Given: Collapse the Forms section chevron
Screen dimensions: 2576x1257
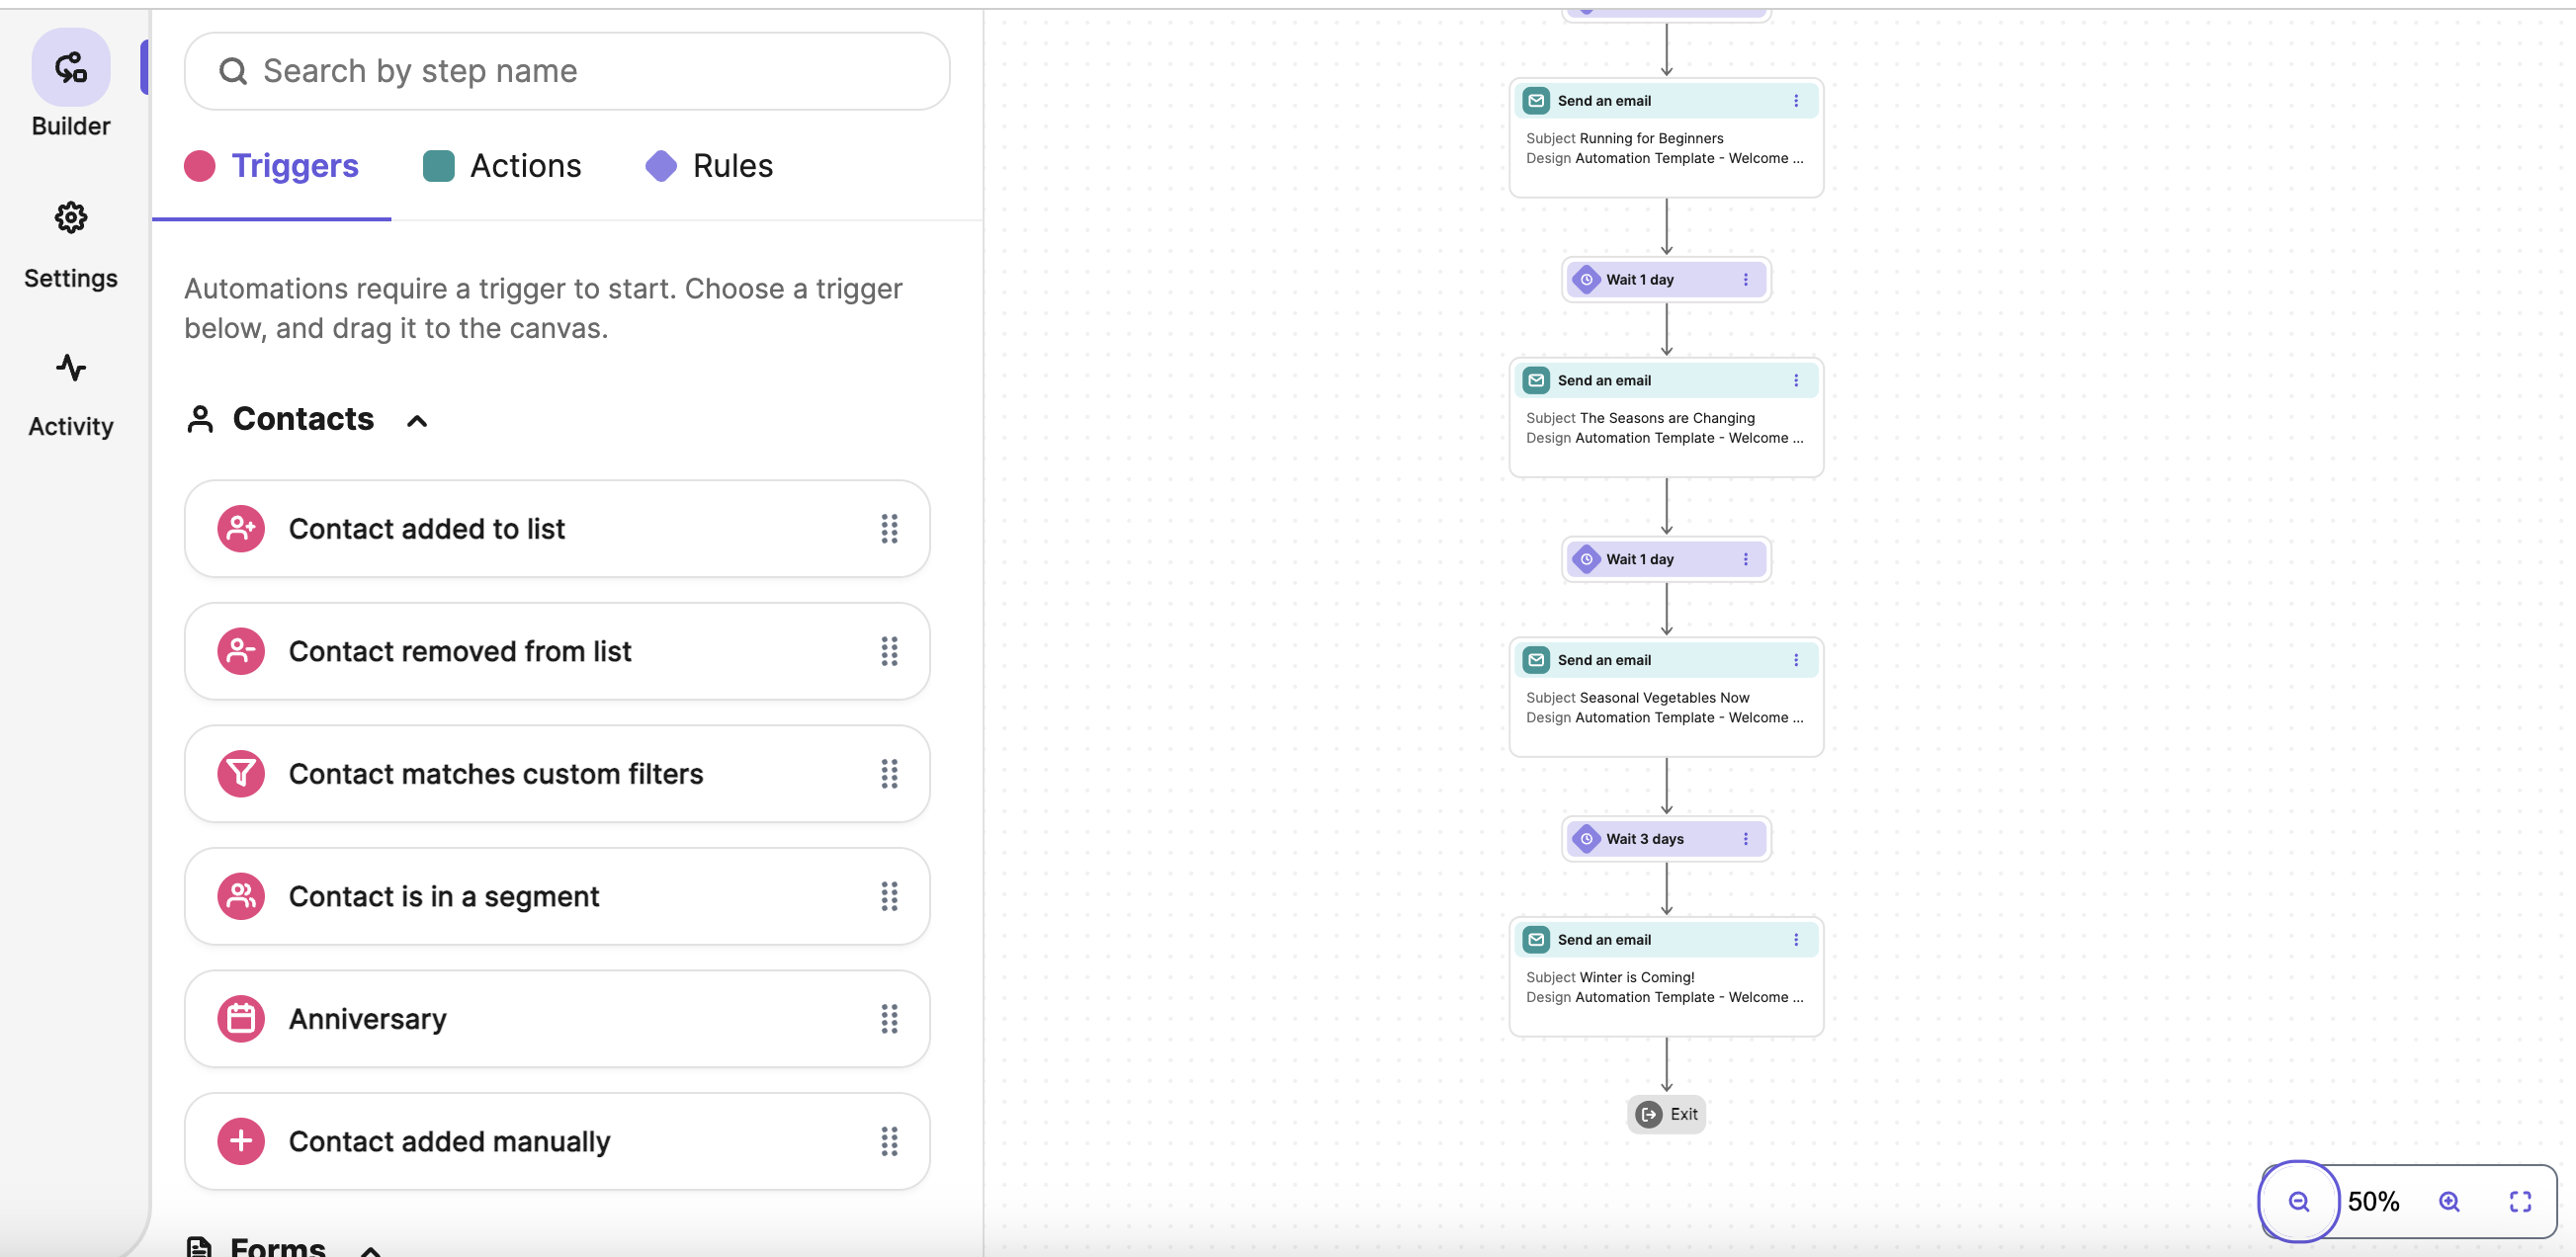Looking at the screenshot, I should pos(370,1249).
